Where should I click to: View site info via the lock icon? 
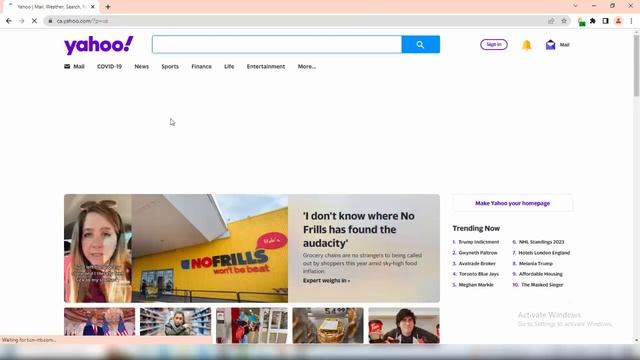pyautogui.click(x=50, y=21)
